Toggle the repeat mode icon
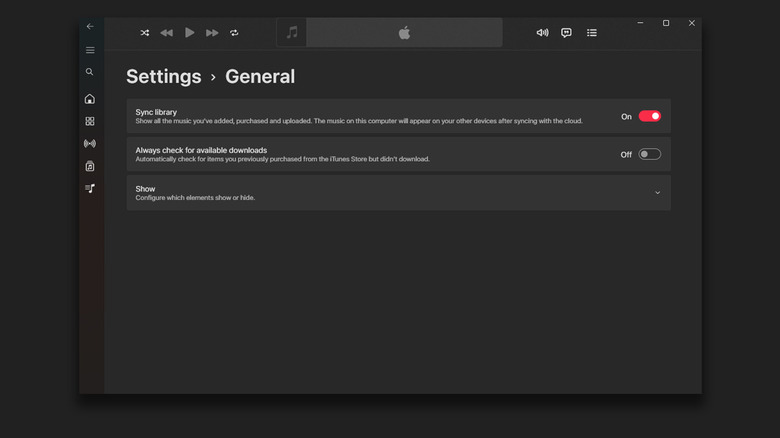Viewport: 780px width, 438px height. [x=234, y=33]
